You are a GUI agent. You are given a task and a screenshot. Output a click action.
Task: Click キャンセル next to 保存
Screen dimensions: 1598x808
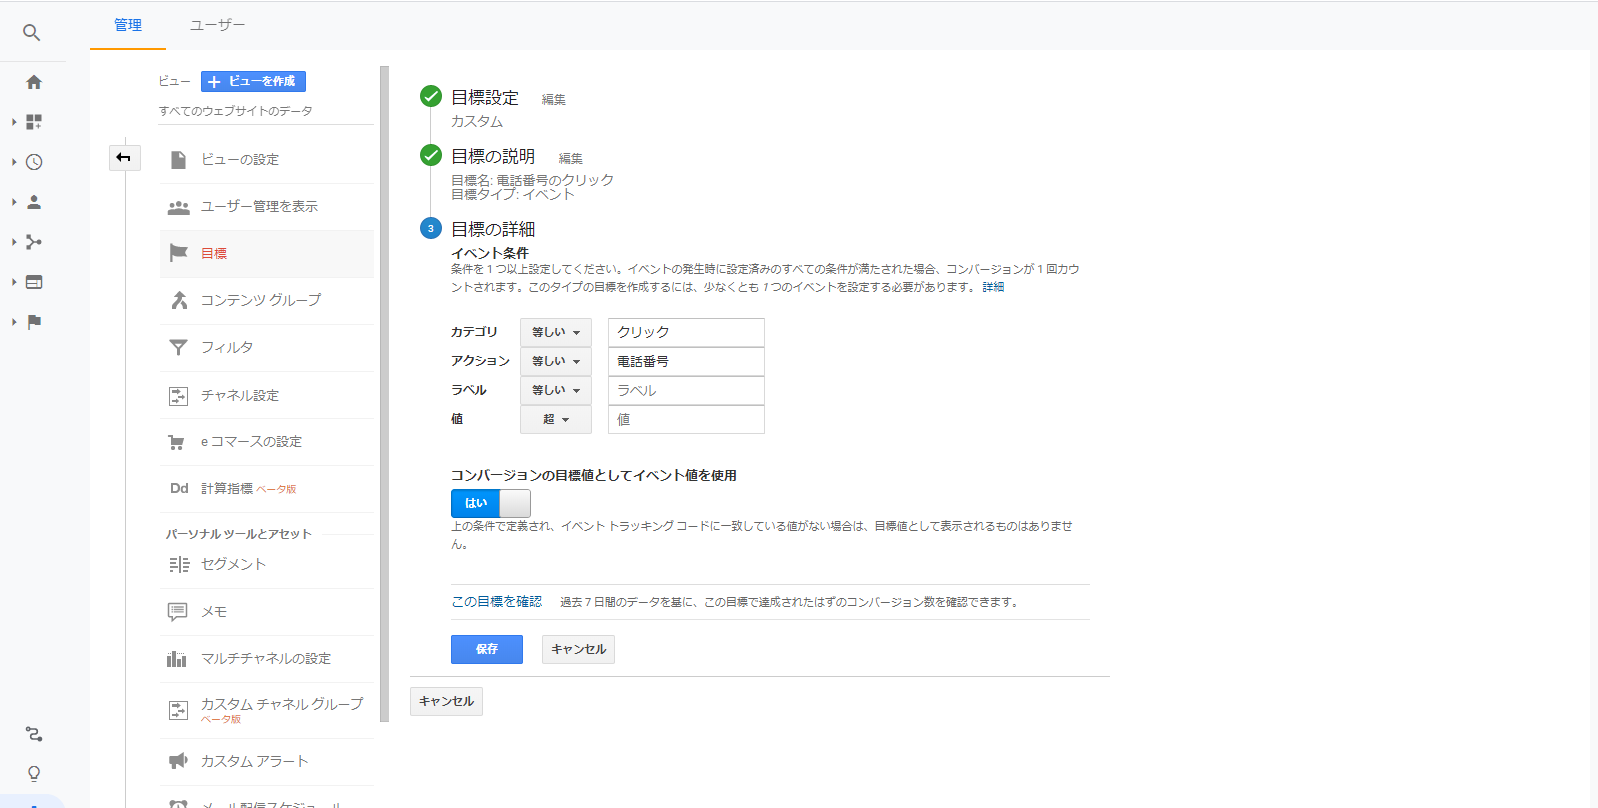pos(578,649)
